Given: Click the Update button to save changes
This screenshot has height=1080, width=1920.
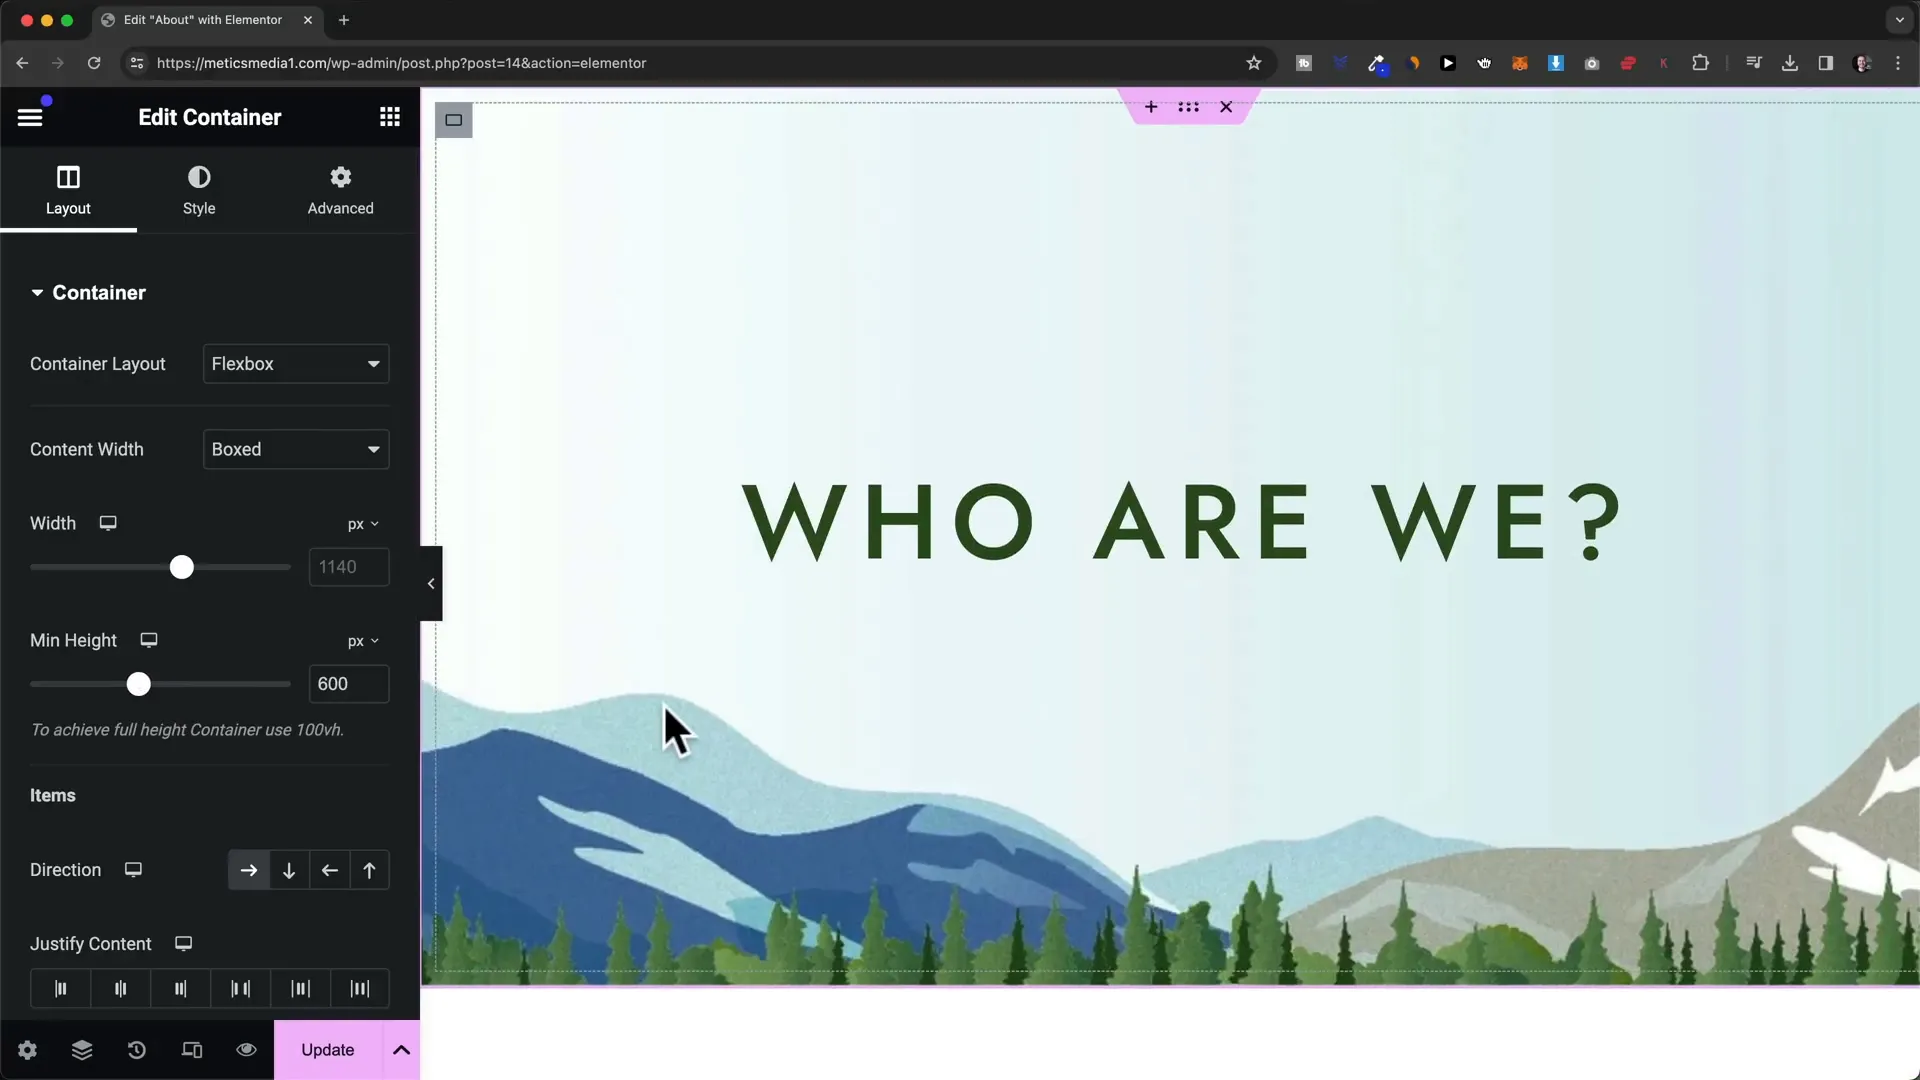Looking at the screenshot, I should click(327, 1048).
